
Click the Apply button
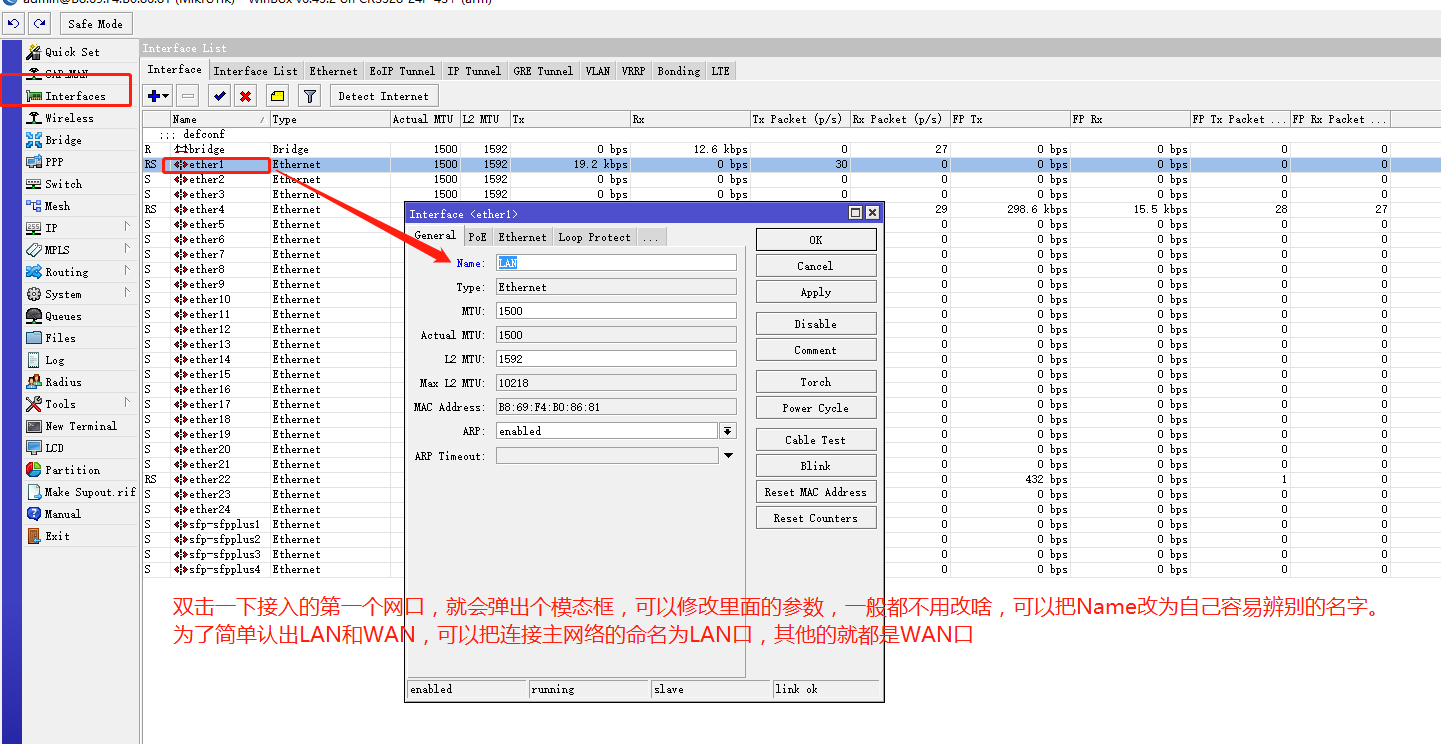coord(816,292)
